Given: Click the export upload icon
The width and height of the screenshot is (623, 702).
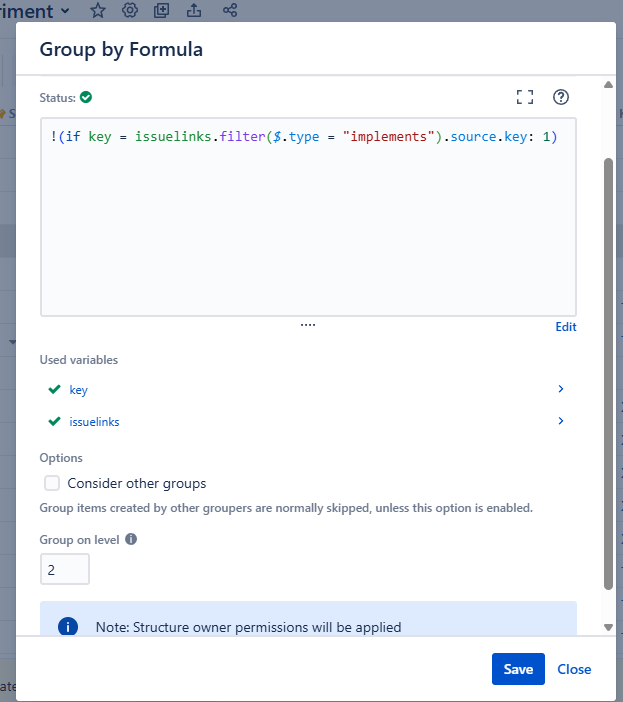Looking at the screenshot, I should [x=194, y=10].
